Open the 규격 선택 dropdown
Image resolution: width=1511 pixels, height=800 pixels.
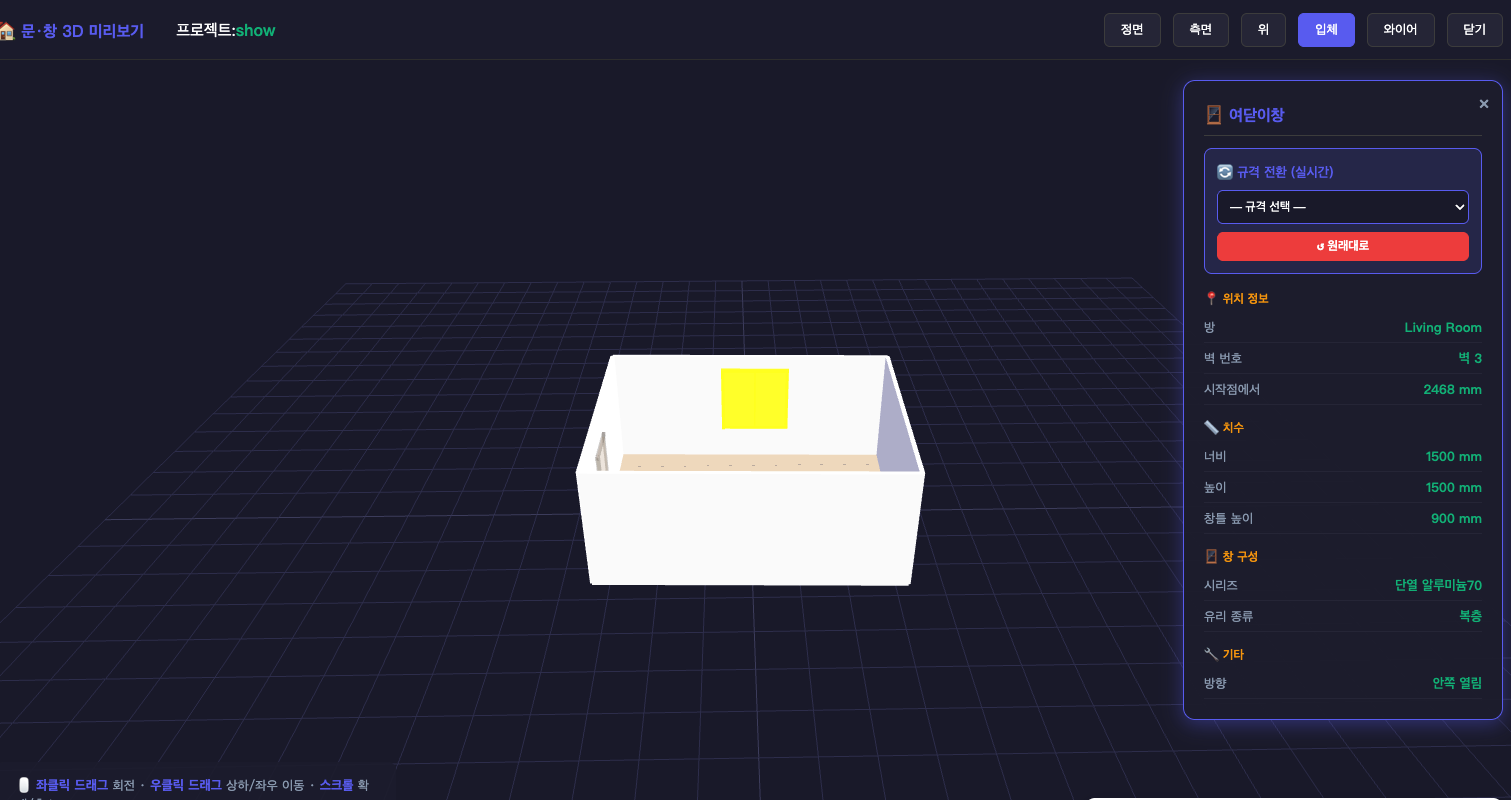[1342, 207]
